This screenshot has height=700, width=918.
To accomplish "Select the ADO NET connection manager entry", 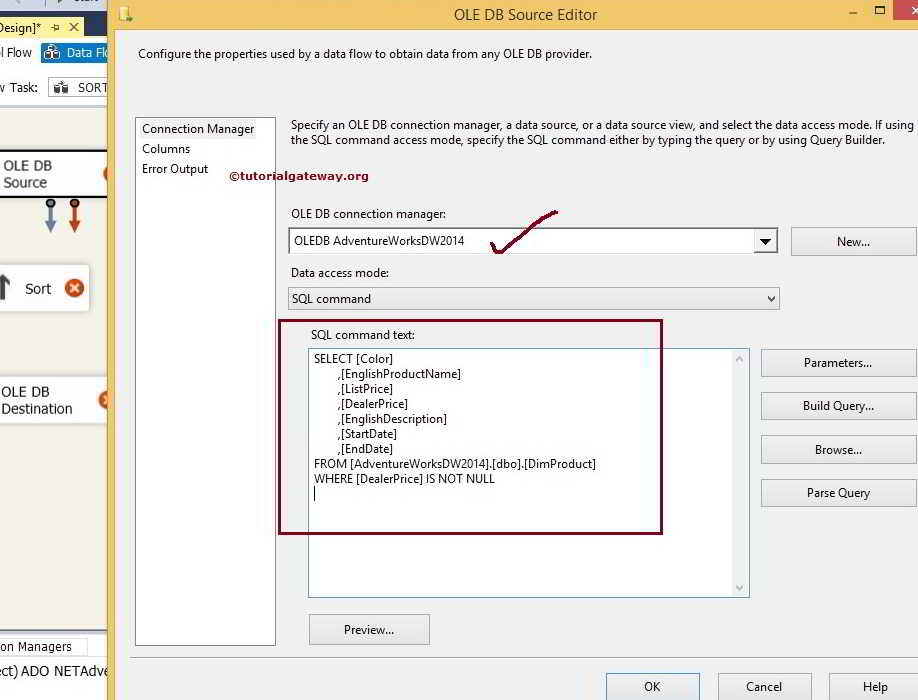I will pos(55,671).
